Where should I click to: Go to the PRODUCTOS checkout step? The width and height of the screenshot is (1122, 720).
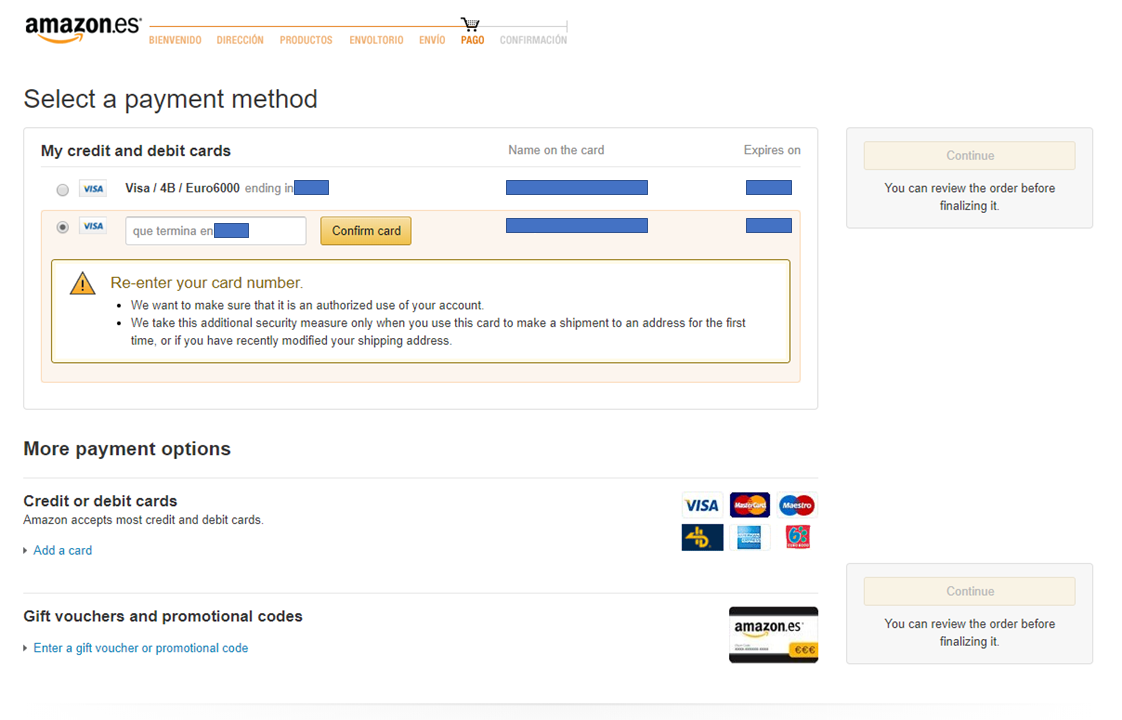click(306, 40)
